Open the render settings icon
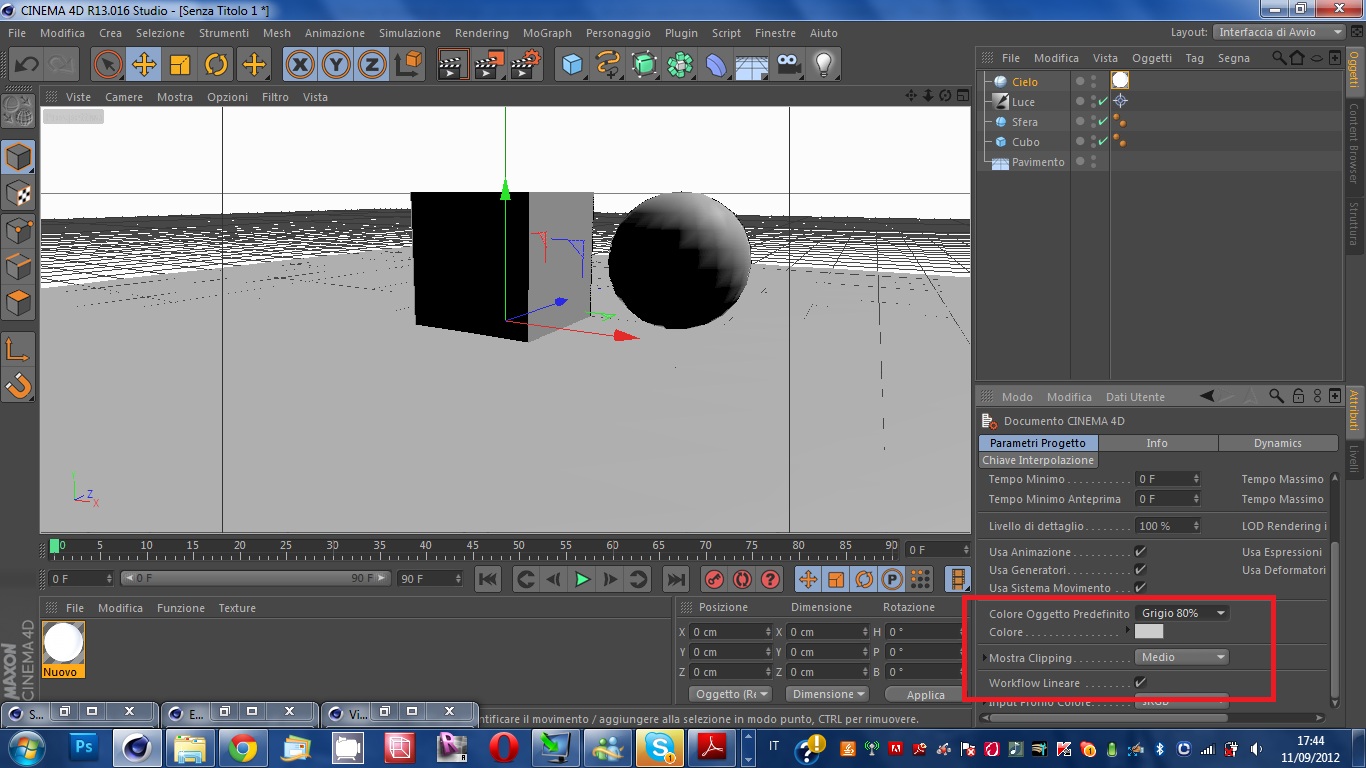1366x768 pixels. pyautogui.click(x=526, y=65)
